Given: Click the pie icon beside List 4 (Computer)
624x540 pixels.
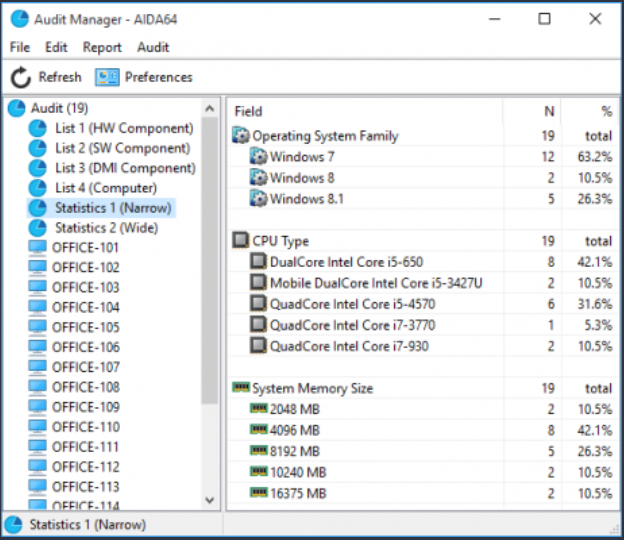Looking at the screenshot, I should 37,188.
